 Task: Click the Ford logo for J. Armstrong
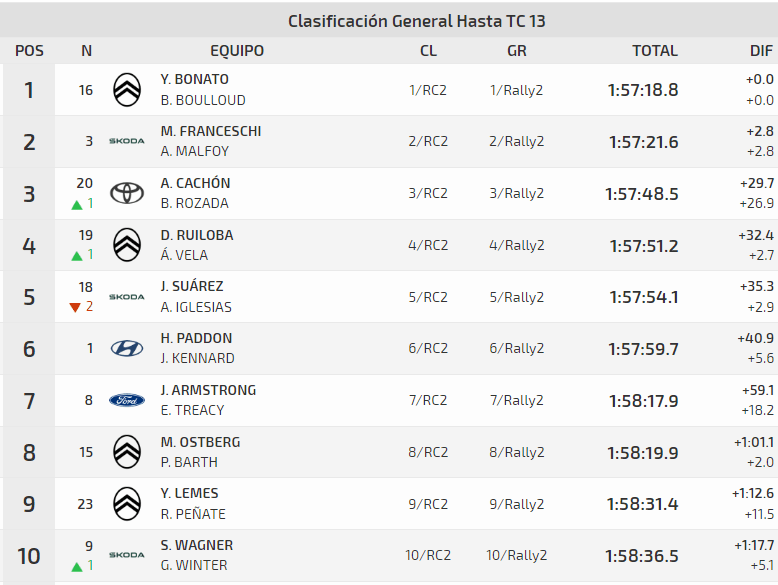point(127,400)
